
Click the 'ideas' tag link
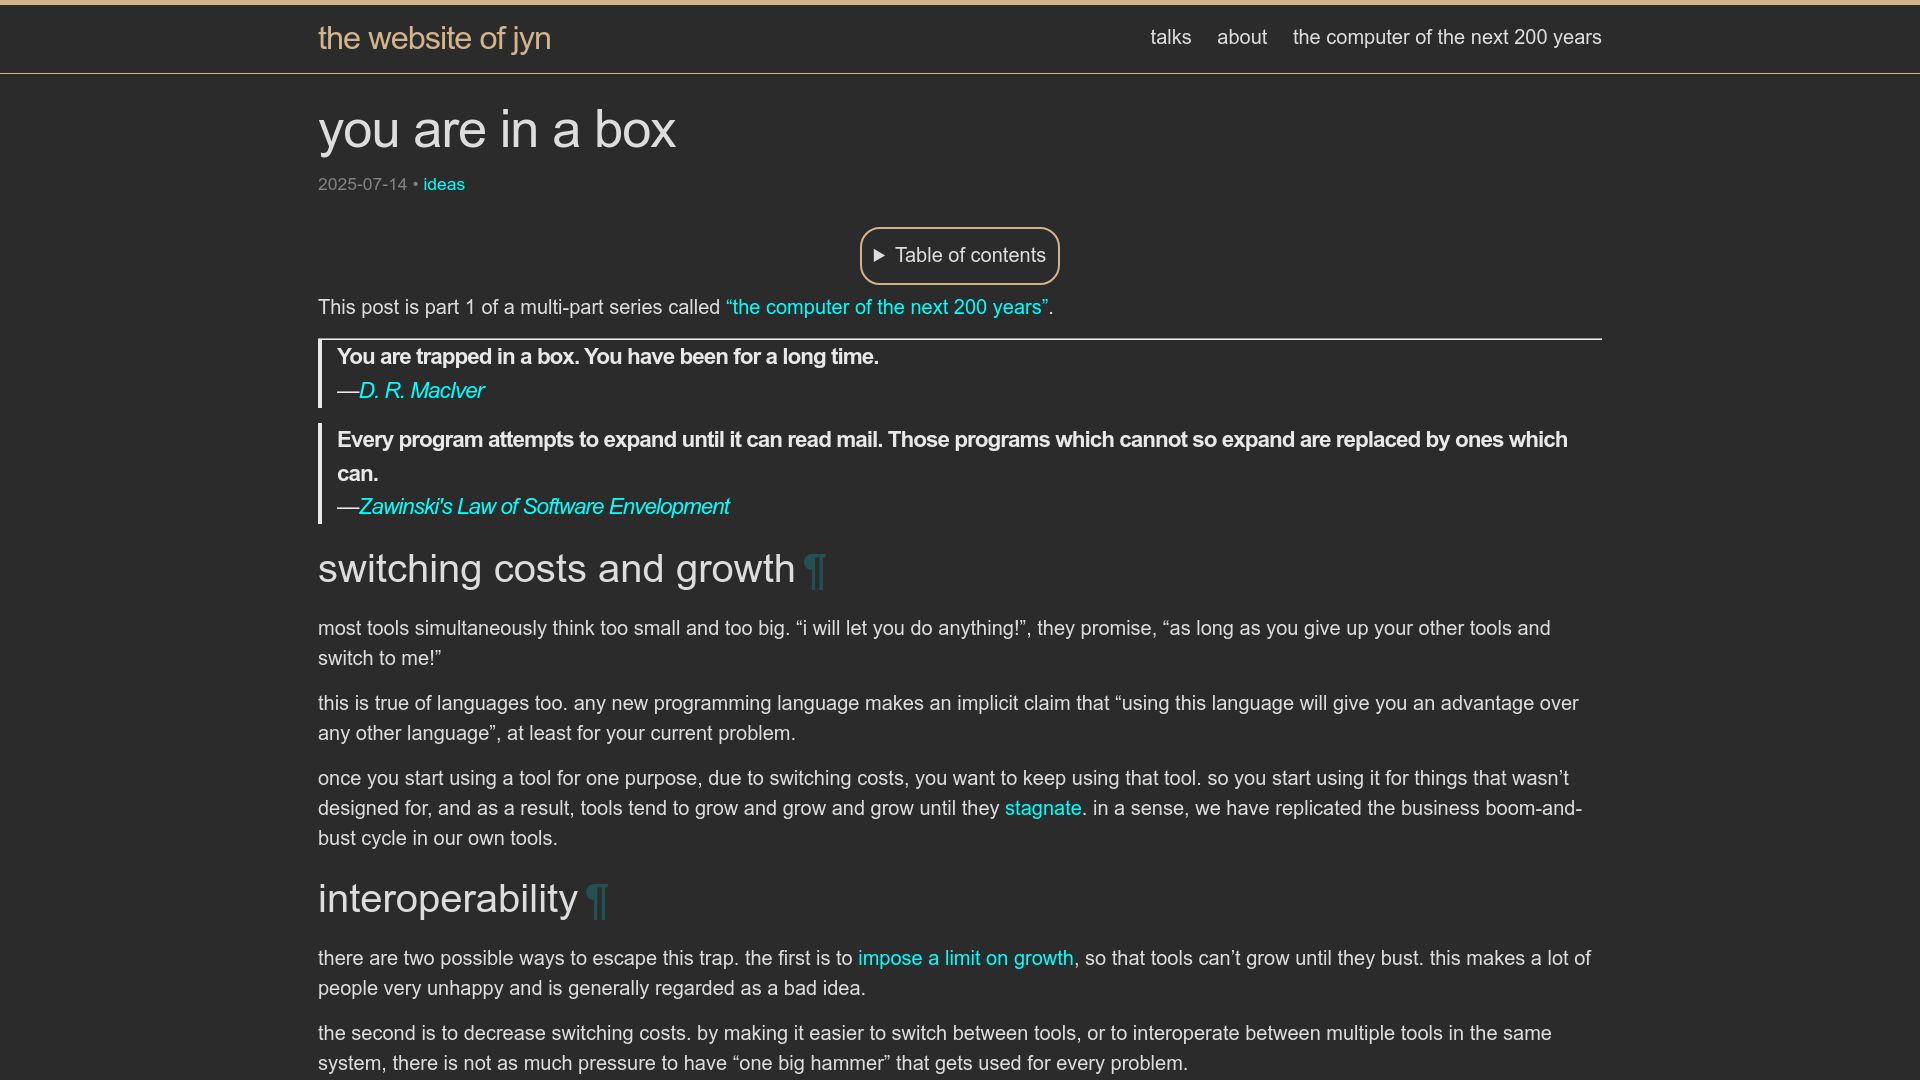pos(444,185)
